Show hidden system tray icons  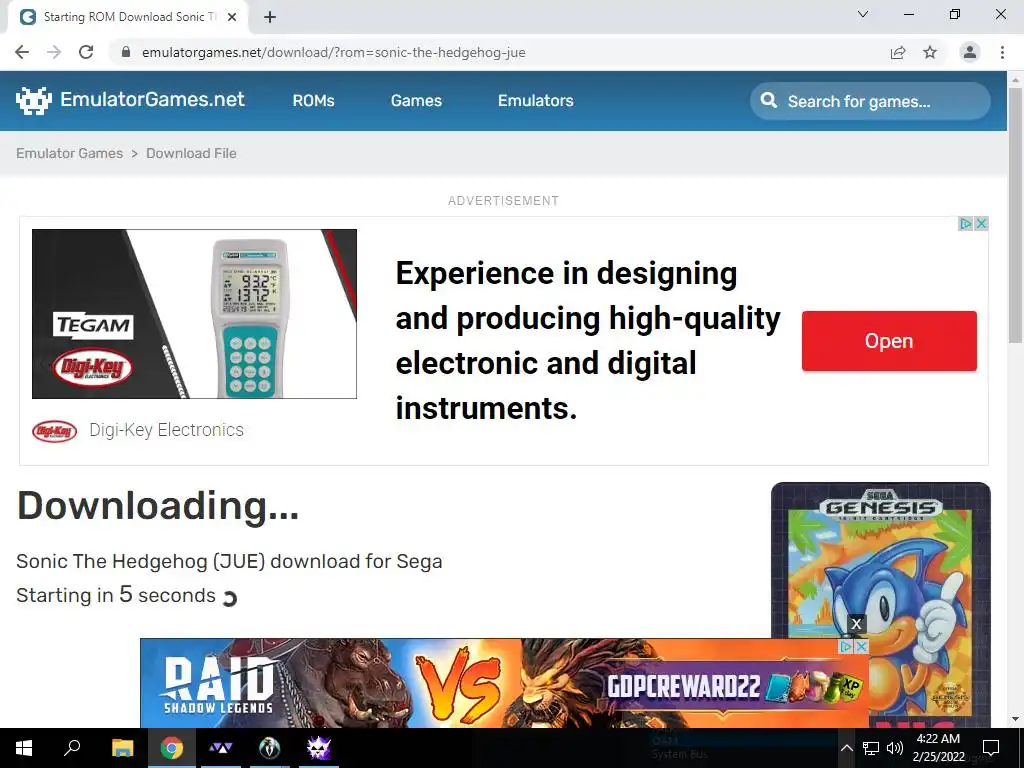[x=846, y=748]
